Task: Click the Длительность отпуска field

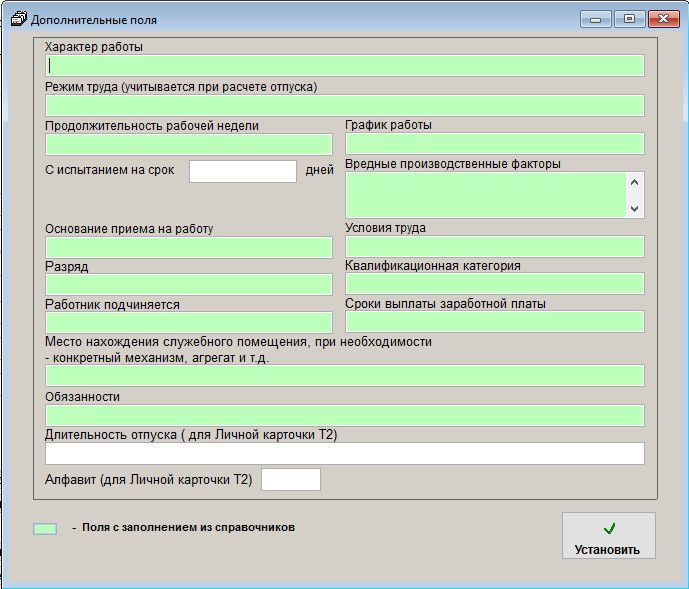Action: click(x=344, y=454)
